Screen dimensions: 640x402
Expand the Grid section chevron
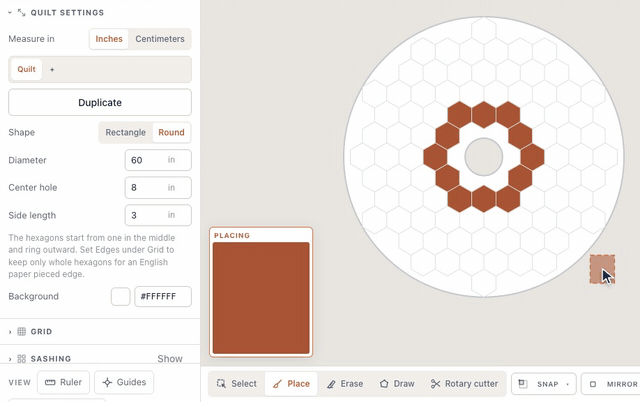pyautogui.click(x=10, y=332)
